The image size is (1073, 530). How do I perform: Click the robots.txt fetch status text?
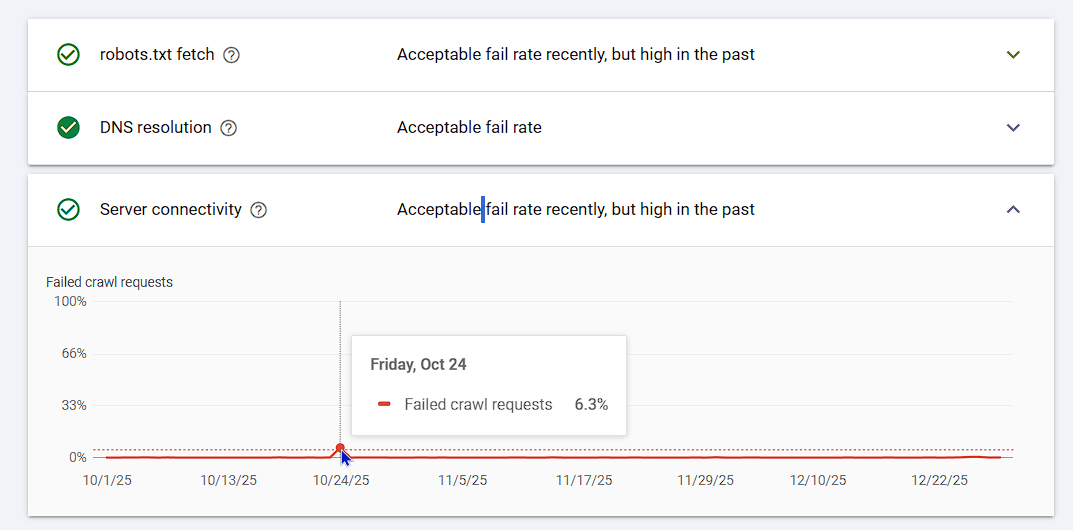[x=575, y=55]
